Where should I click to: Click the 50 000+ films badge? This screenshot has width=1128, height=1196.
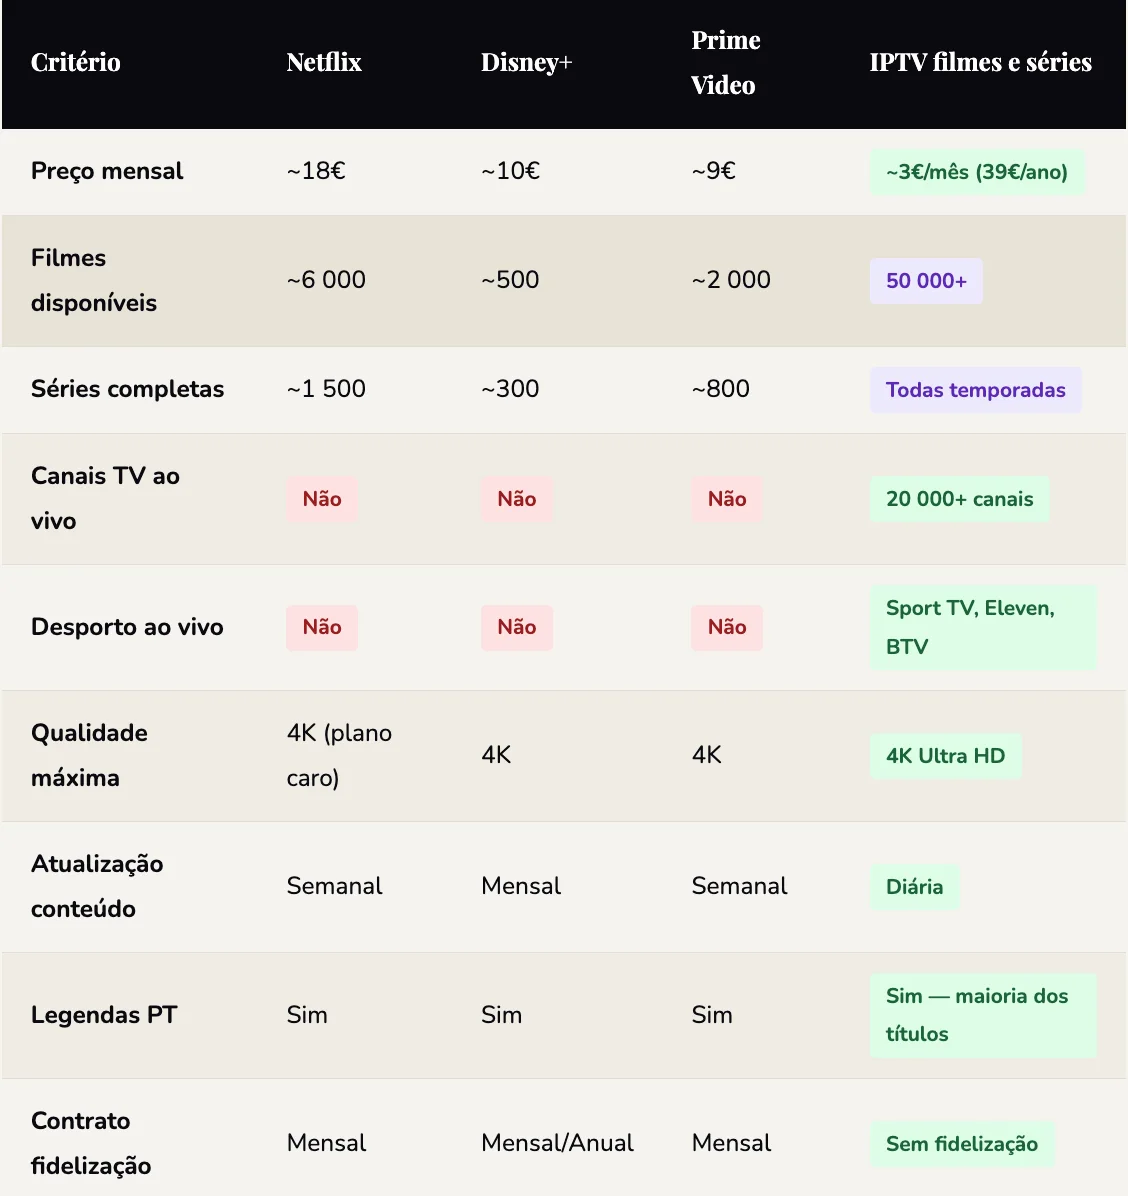pyautogui.click(x=926, y=281)
